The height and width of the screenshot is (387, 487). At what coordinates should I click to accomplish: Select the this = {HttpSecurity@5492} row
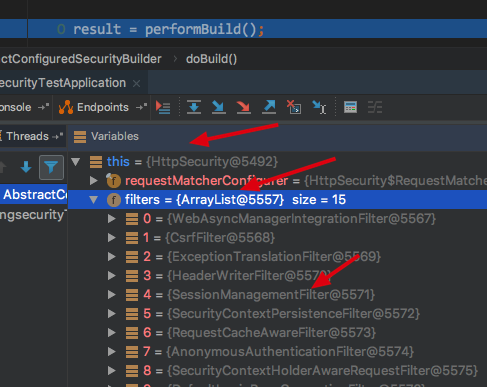tap(277, 162)
